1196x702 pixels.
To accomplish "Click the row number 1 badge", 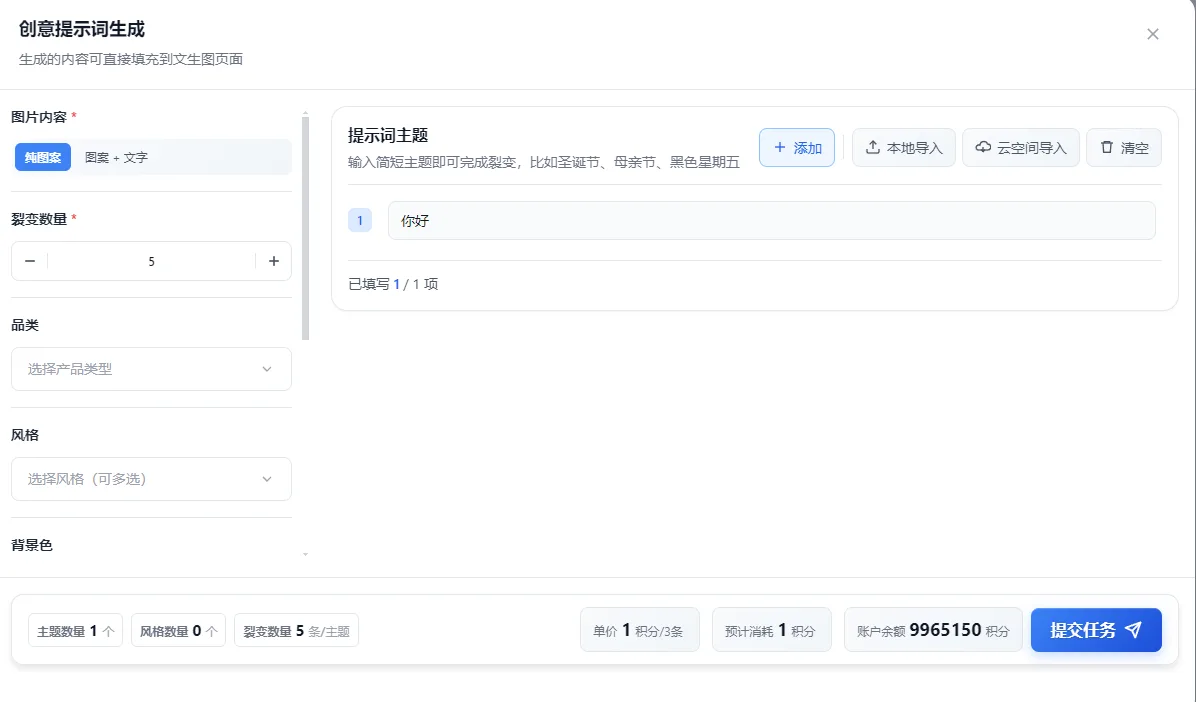I will pos(360,221).
